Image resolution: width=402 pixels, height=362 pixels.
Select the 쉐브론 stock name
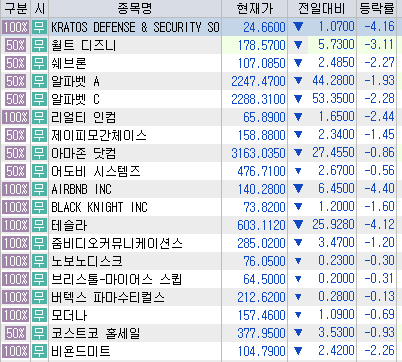69,63
